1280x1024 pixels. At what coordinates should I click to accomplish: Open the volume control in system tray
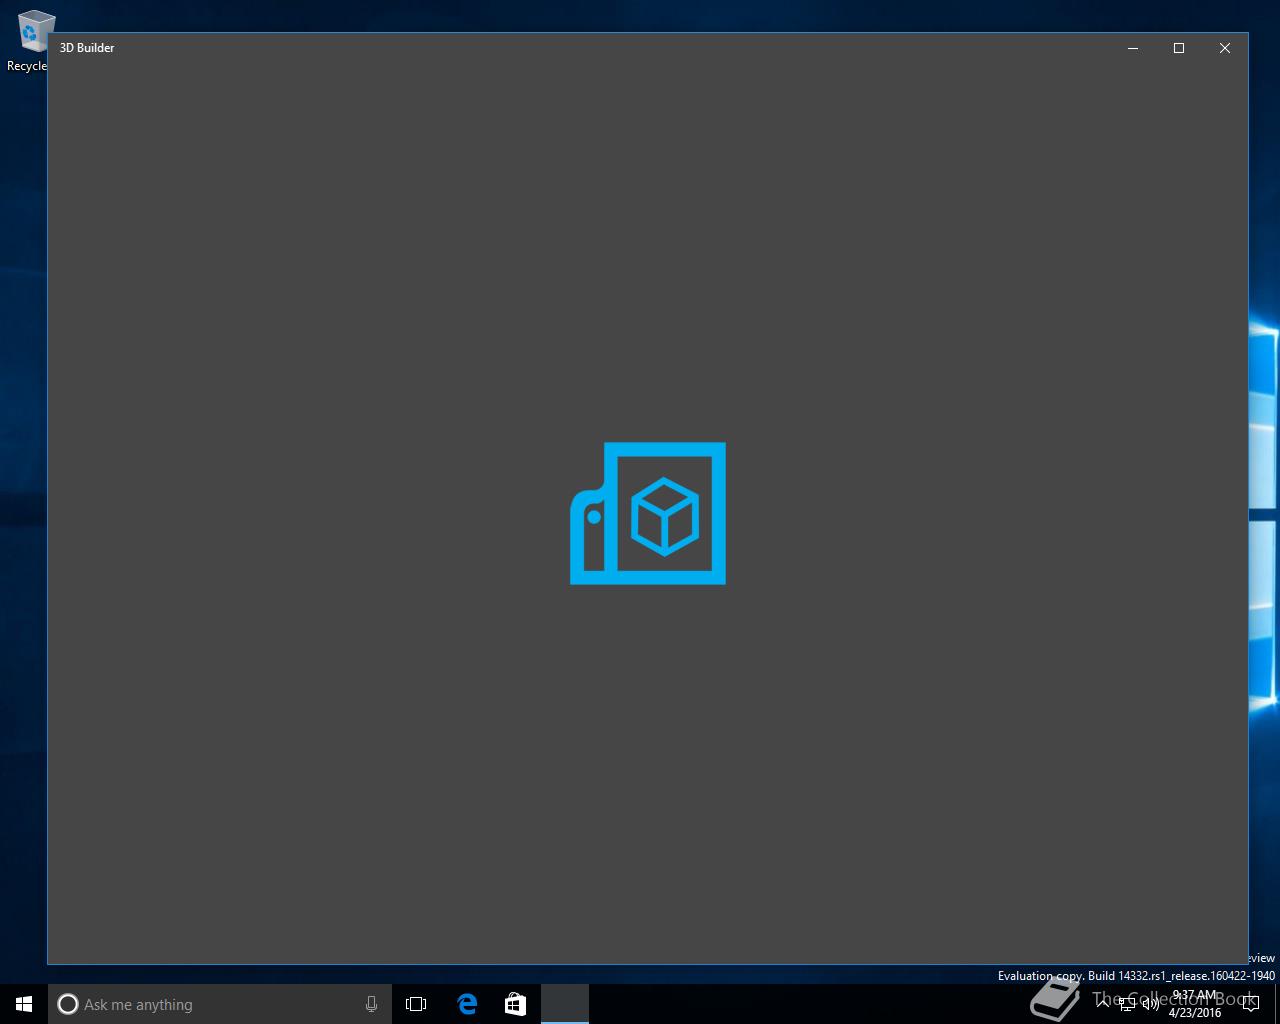coord(1151,1004)
